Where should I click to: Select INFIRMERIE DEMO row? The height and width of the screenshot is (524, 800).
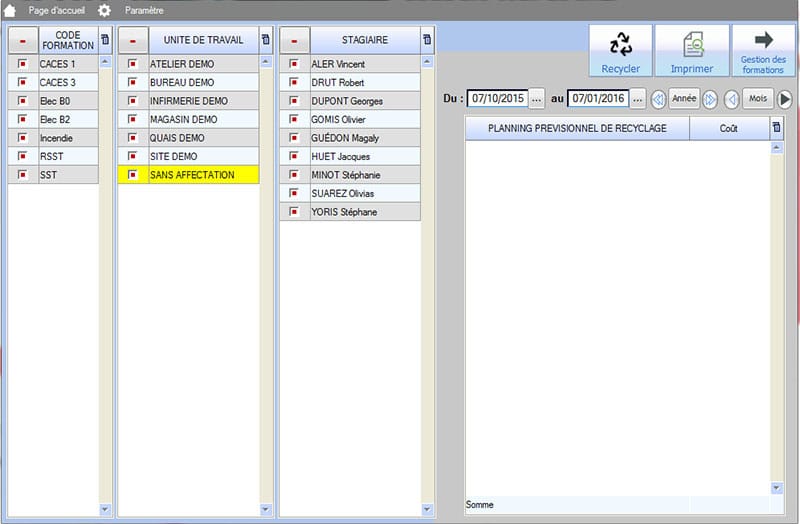point(189,101)
